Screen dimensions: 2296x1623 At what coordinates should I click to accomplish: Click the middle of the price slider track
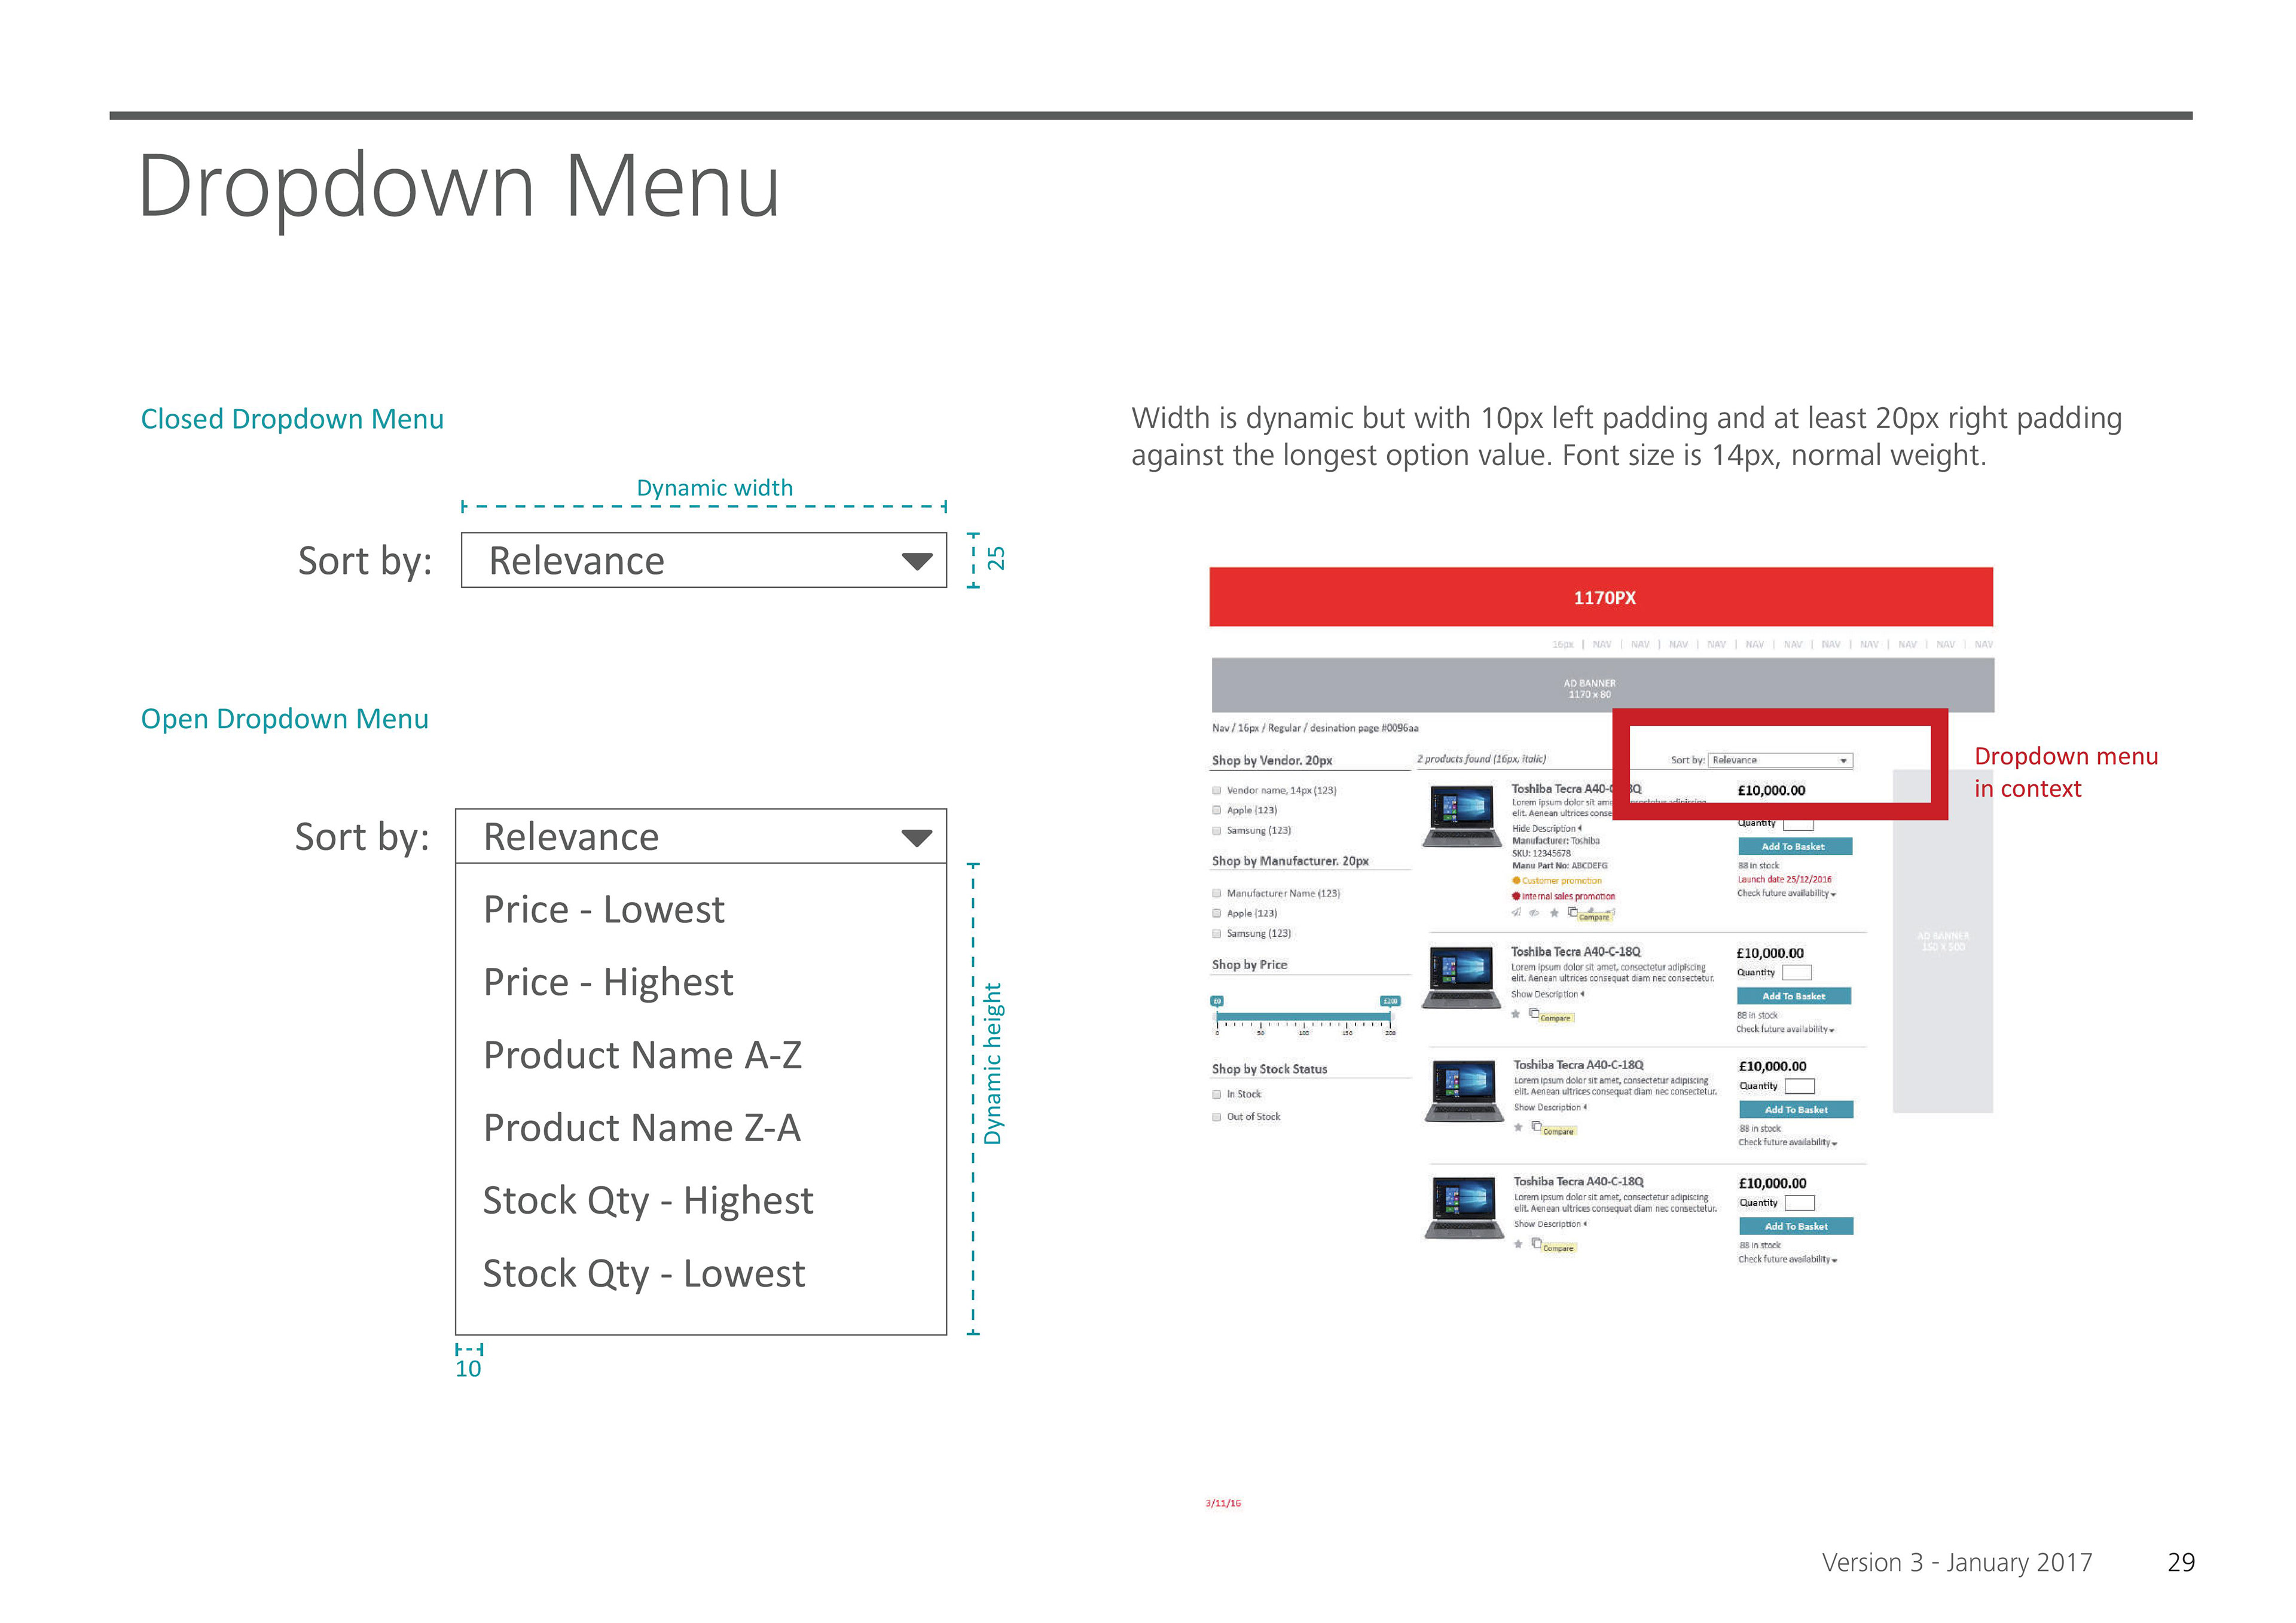(1303, 1017)
